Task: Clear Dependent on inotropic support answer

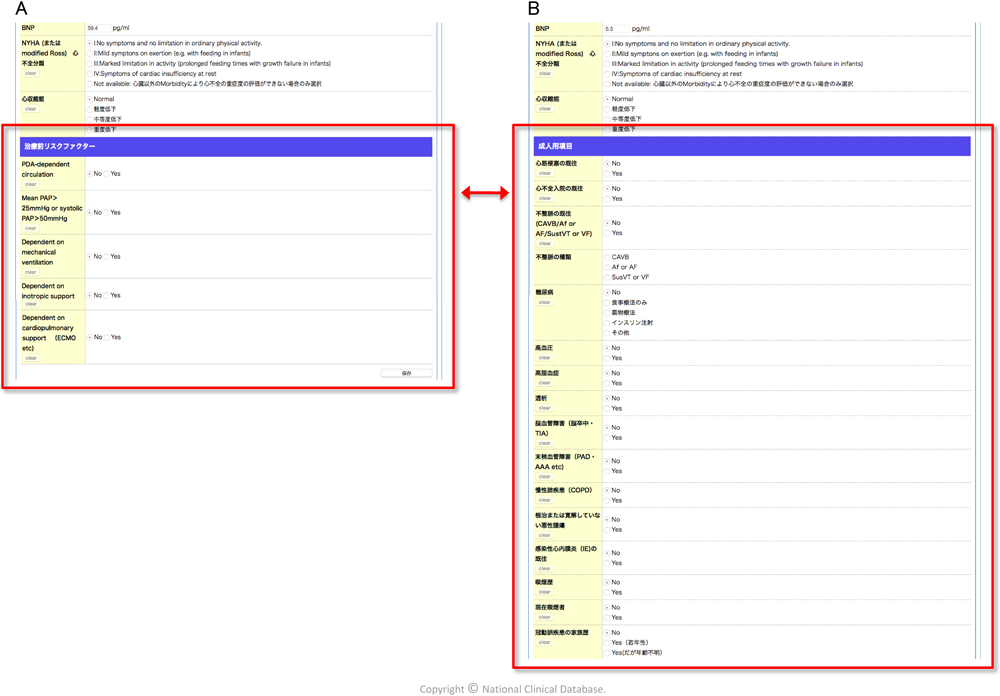Action: [31, 305]
